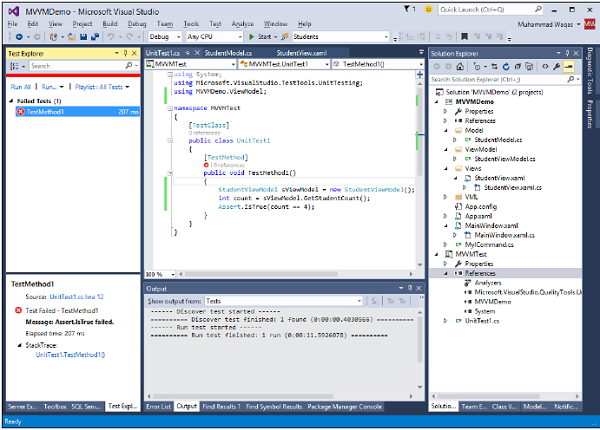Open Properties wrench icon in Solution Explorer
Screen dimensions: 600x430
[x=556, y=65]
